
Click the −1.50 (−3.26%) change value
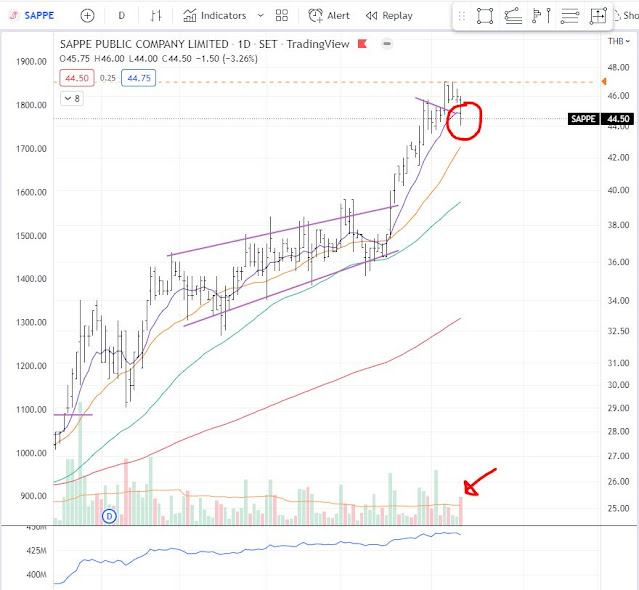click(x=227, y=59)
